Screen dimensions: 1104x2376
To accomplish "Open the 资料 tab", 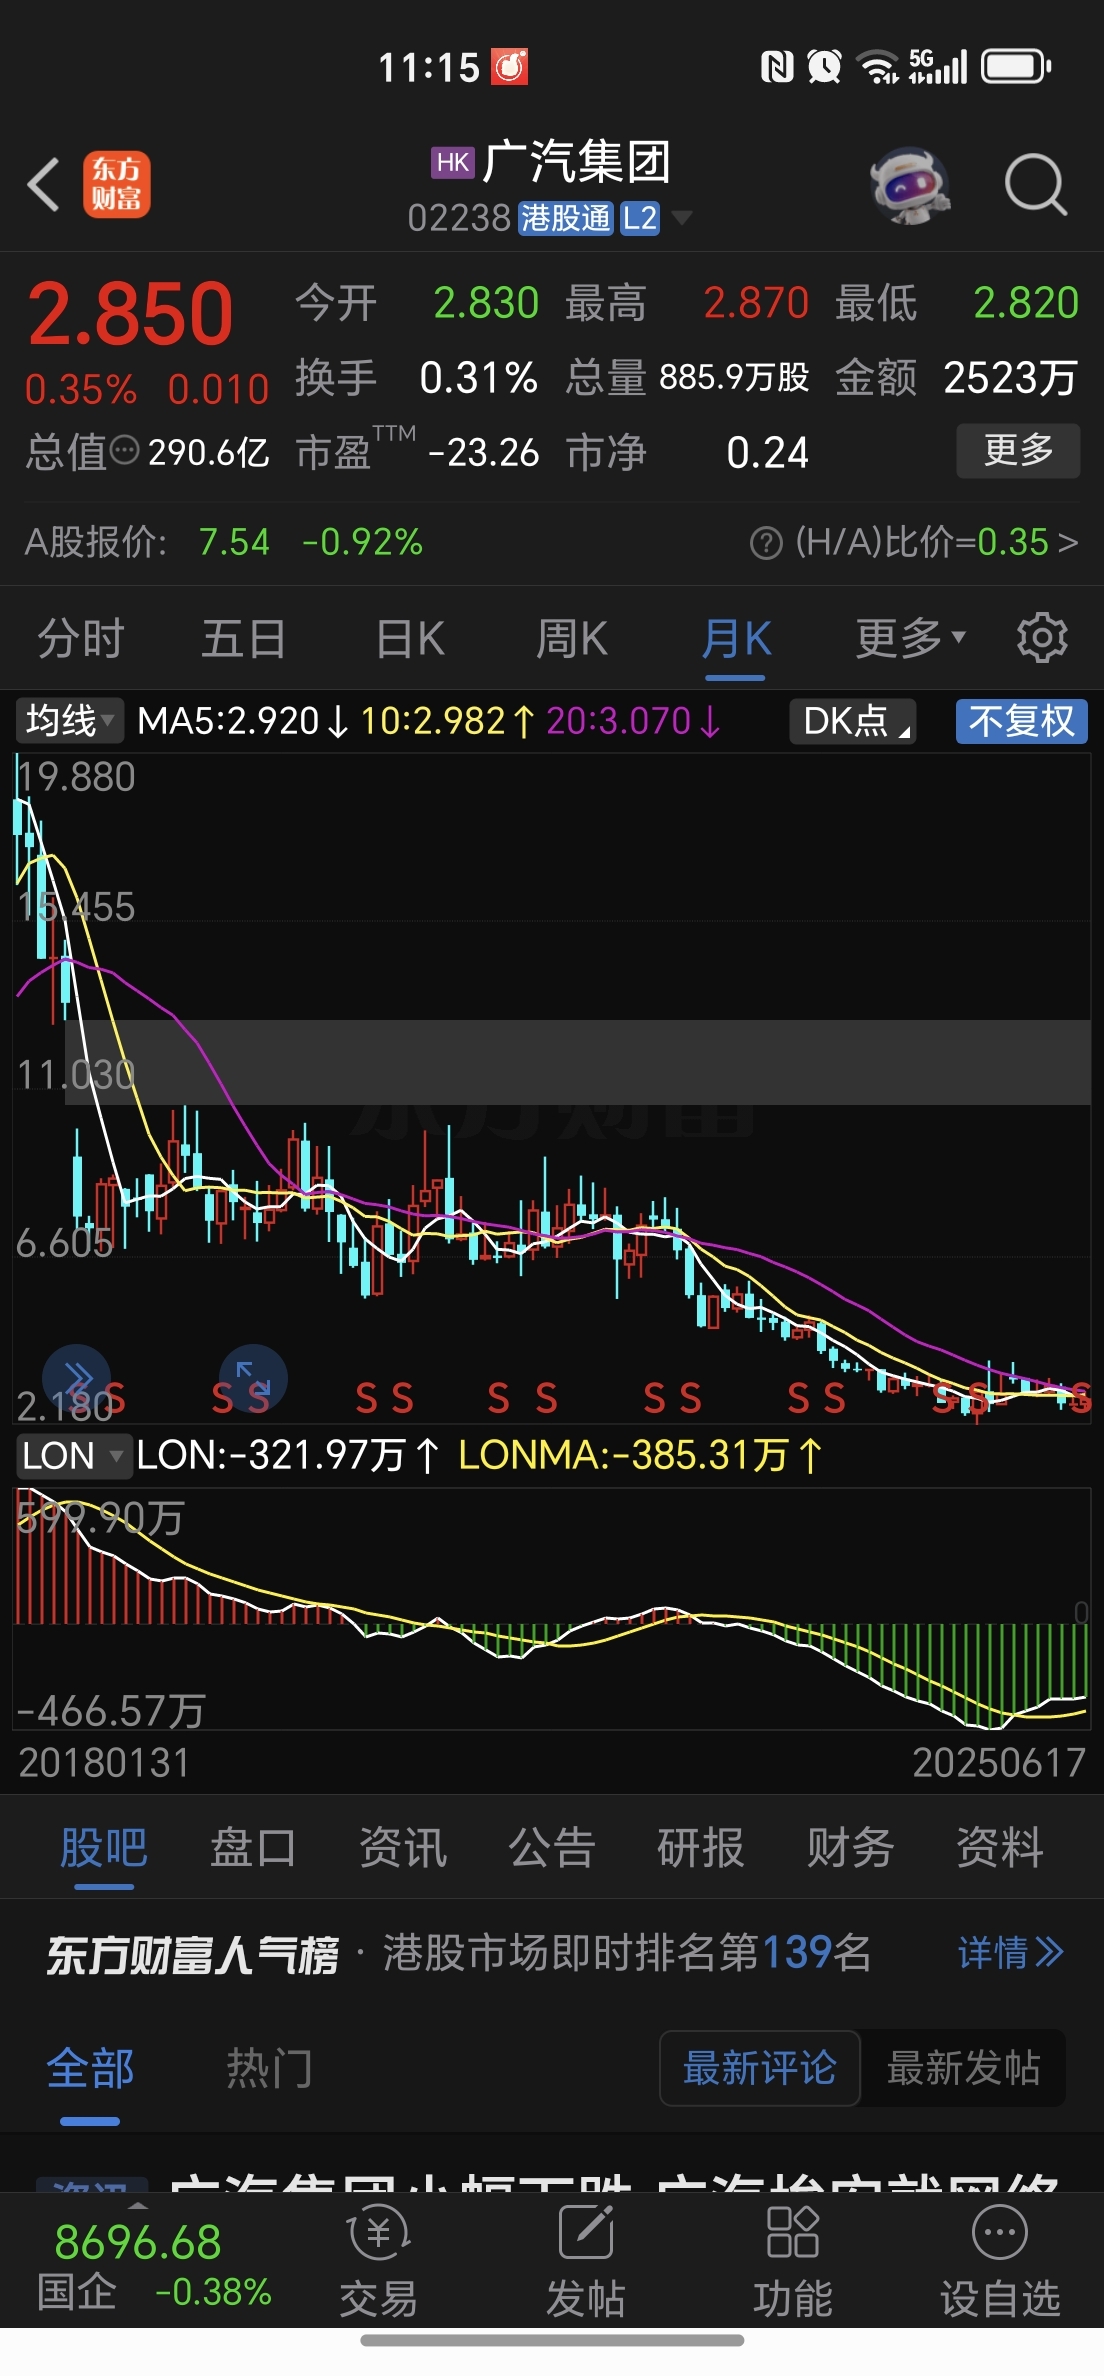I will click(1000, 1848).
